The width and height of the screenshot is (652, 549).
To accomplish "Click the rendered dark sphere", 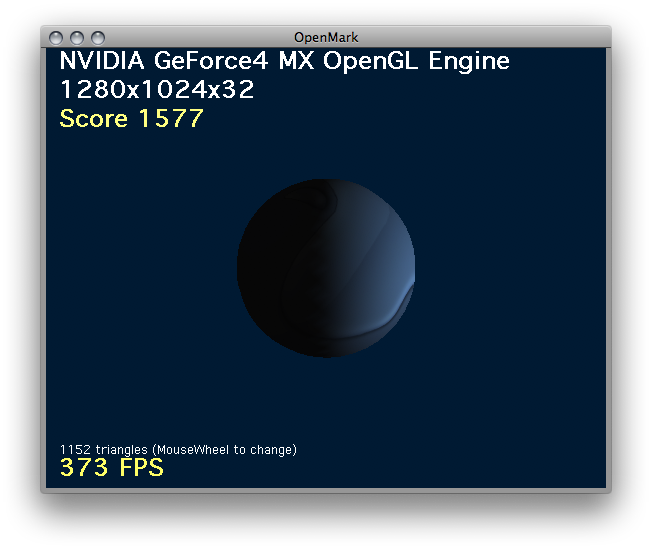I will point(326,268).
